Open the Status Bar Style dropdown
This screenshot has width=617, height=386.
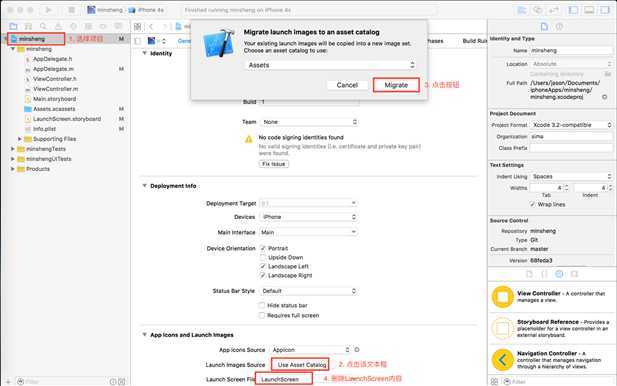coord(309,291)
